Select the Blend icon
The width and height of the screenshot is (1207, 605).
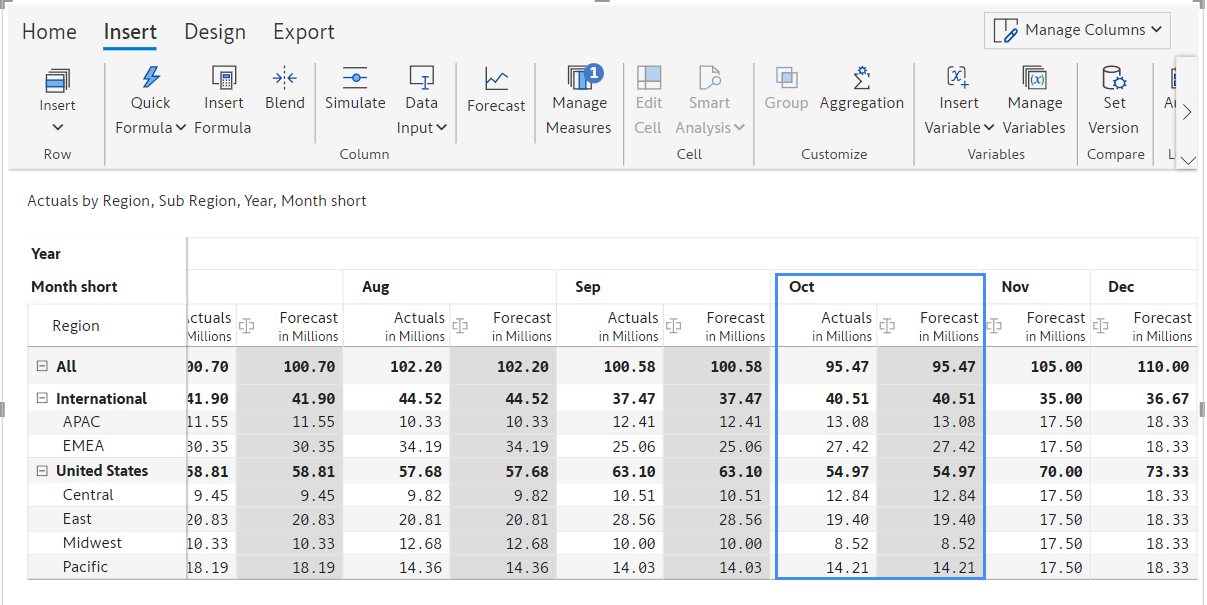point(285,77)
